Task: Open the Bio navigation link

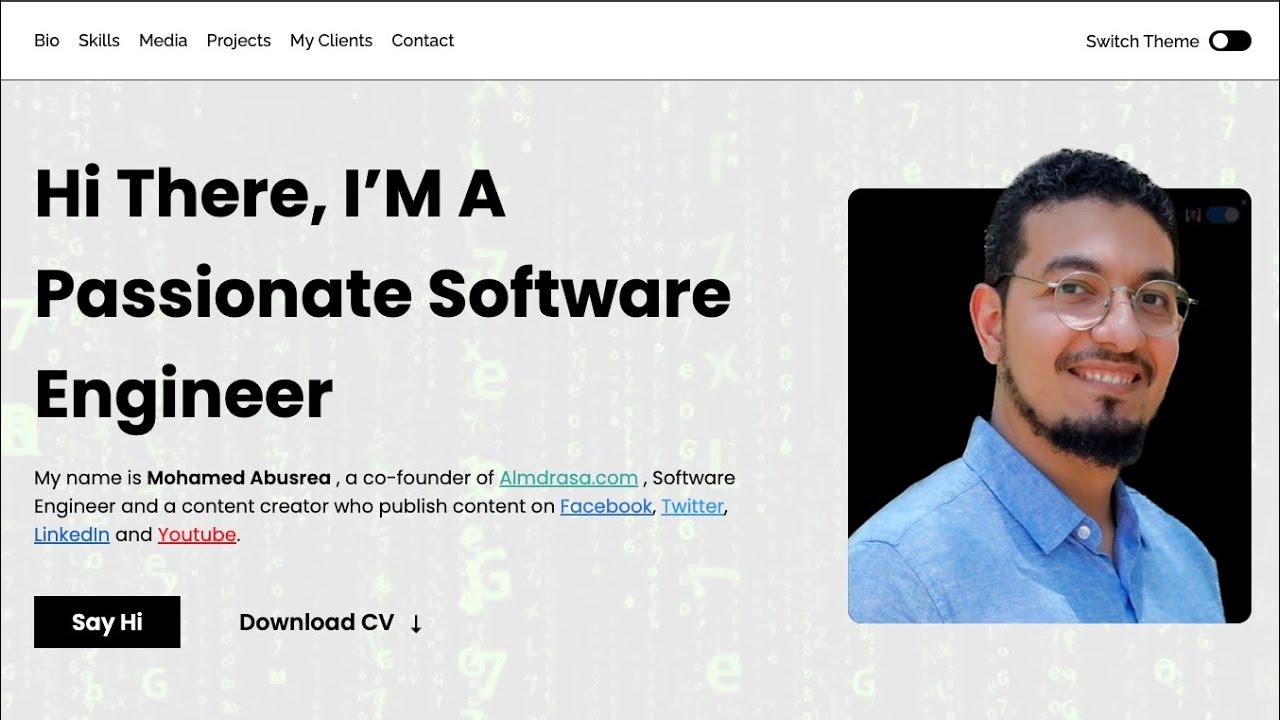Action: [47, 41]
